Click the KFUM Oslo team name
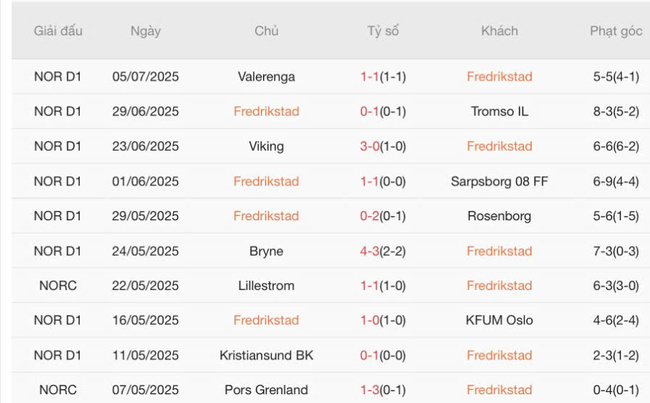Viewport: 650px width, 403px height. click(x=499, y=321)
